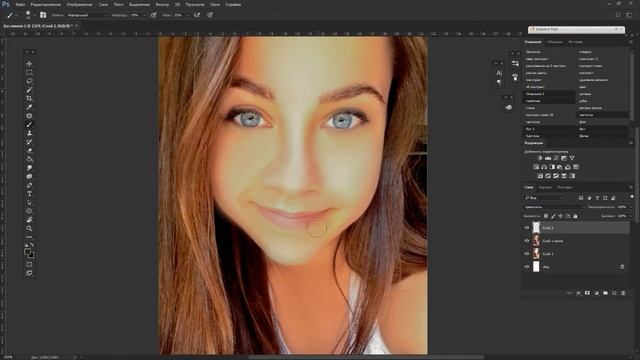The image size is (640, 360).
Task: Toggle layer filtering switch on/off
Action: (x=632, y=198)
